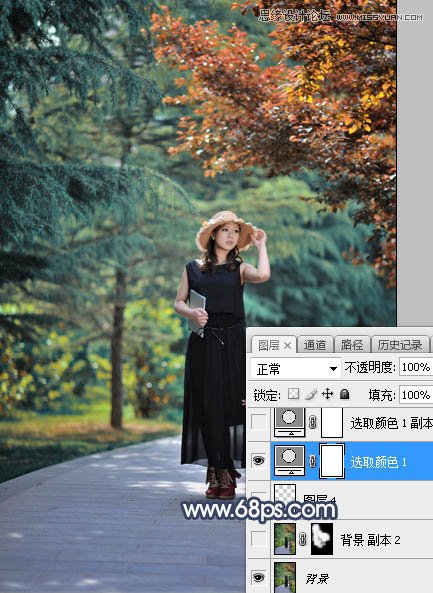Image resolution: width=433 pixels, height=593 pixels.
Task: Toggle lock transparent pixels icon
Action: click(293, 394)
